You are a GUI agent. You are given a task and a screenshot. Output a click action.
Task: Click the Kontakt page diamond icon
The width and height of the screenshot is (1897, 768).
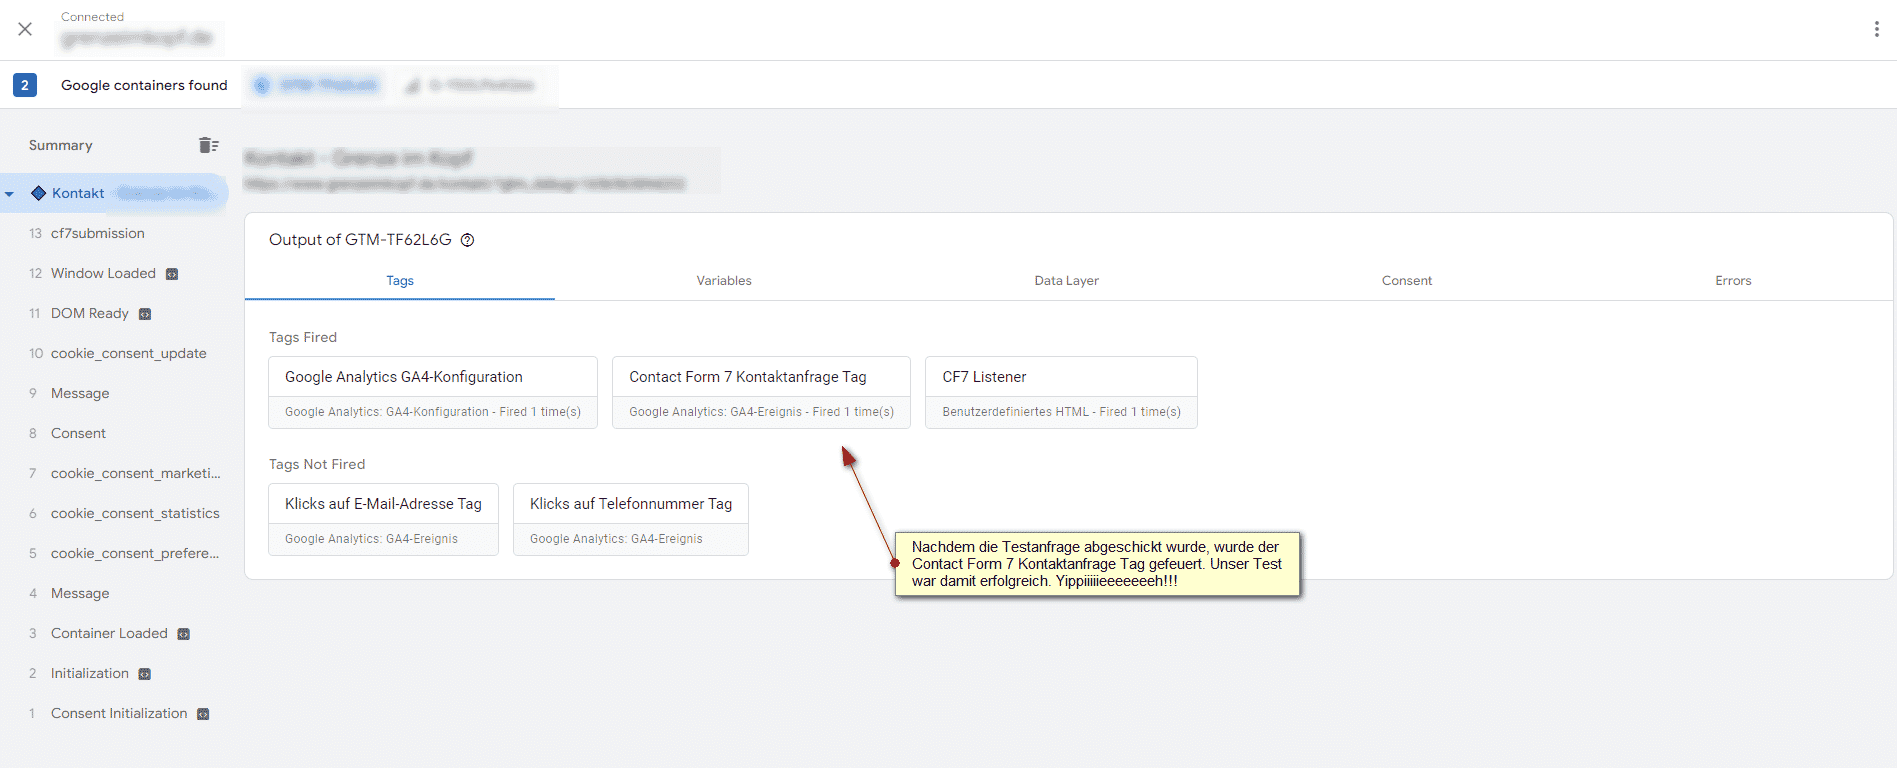pyautogui.click(x=39, y=193)
